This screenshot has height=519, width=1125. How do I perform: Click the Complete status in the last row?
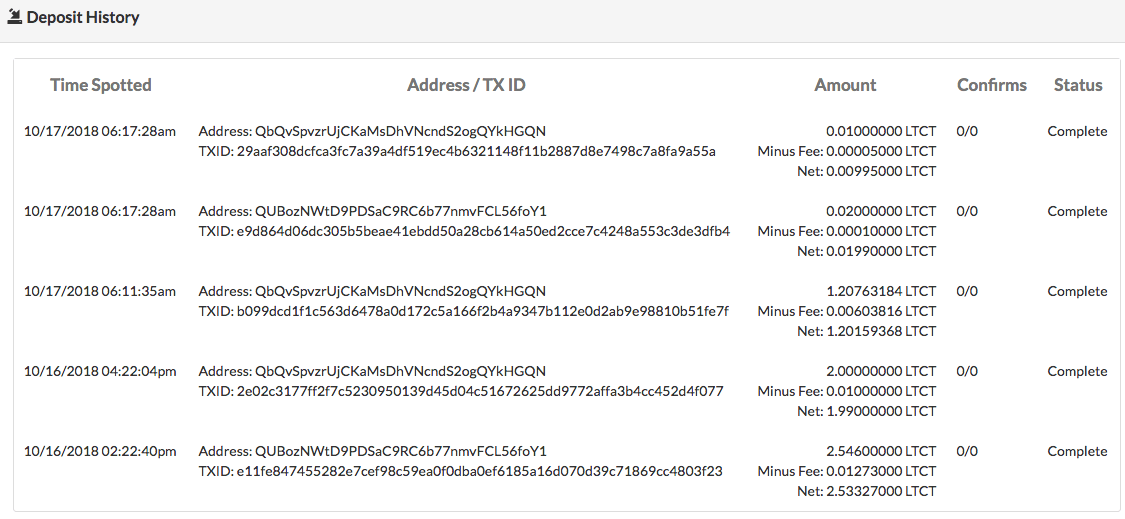coord(1077,451)
